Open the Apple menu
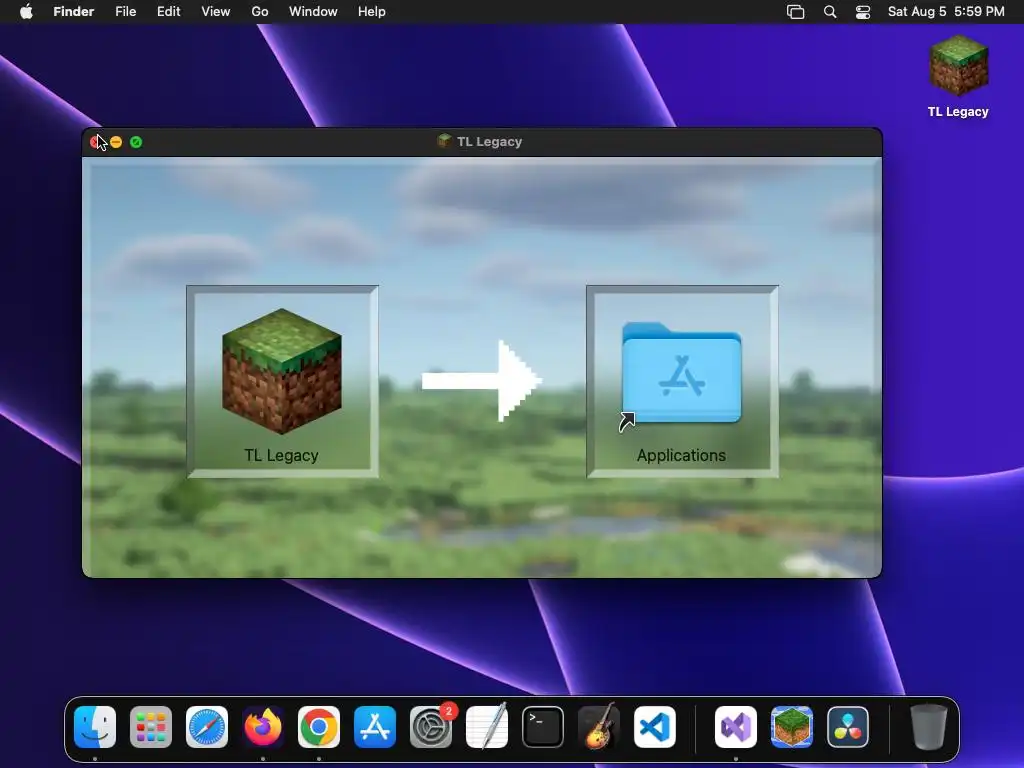 (26, 12)
